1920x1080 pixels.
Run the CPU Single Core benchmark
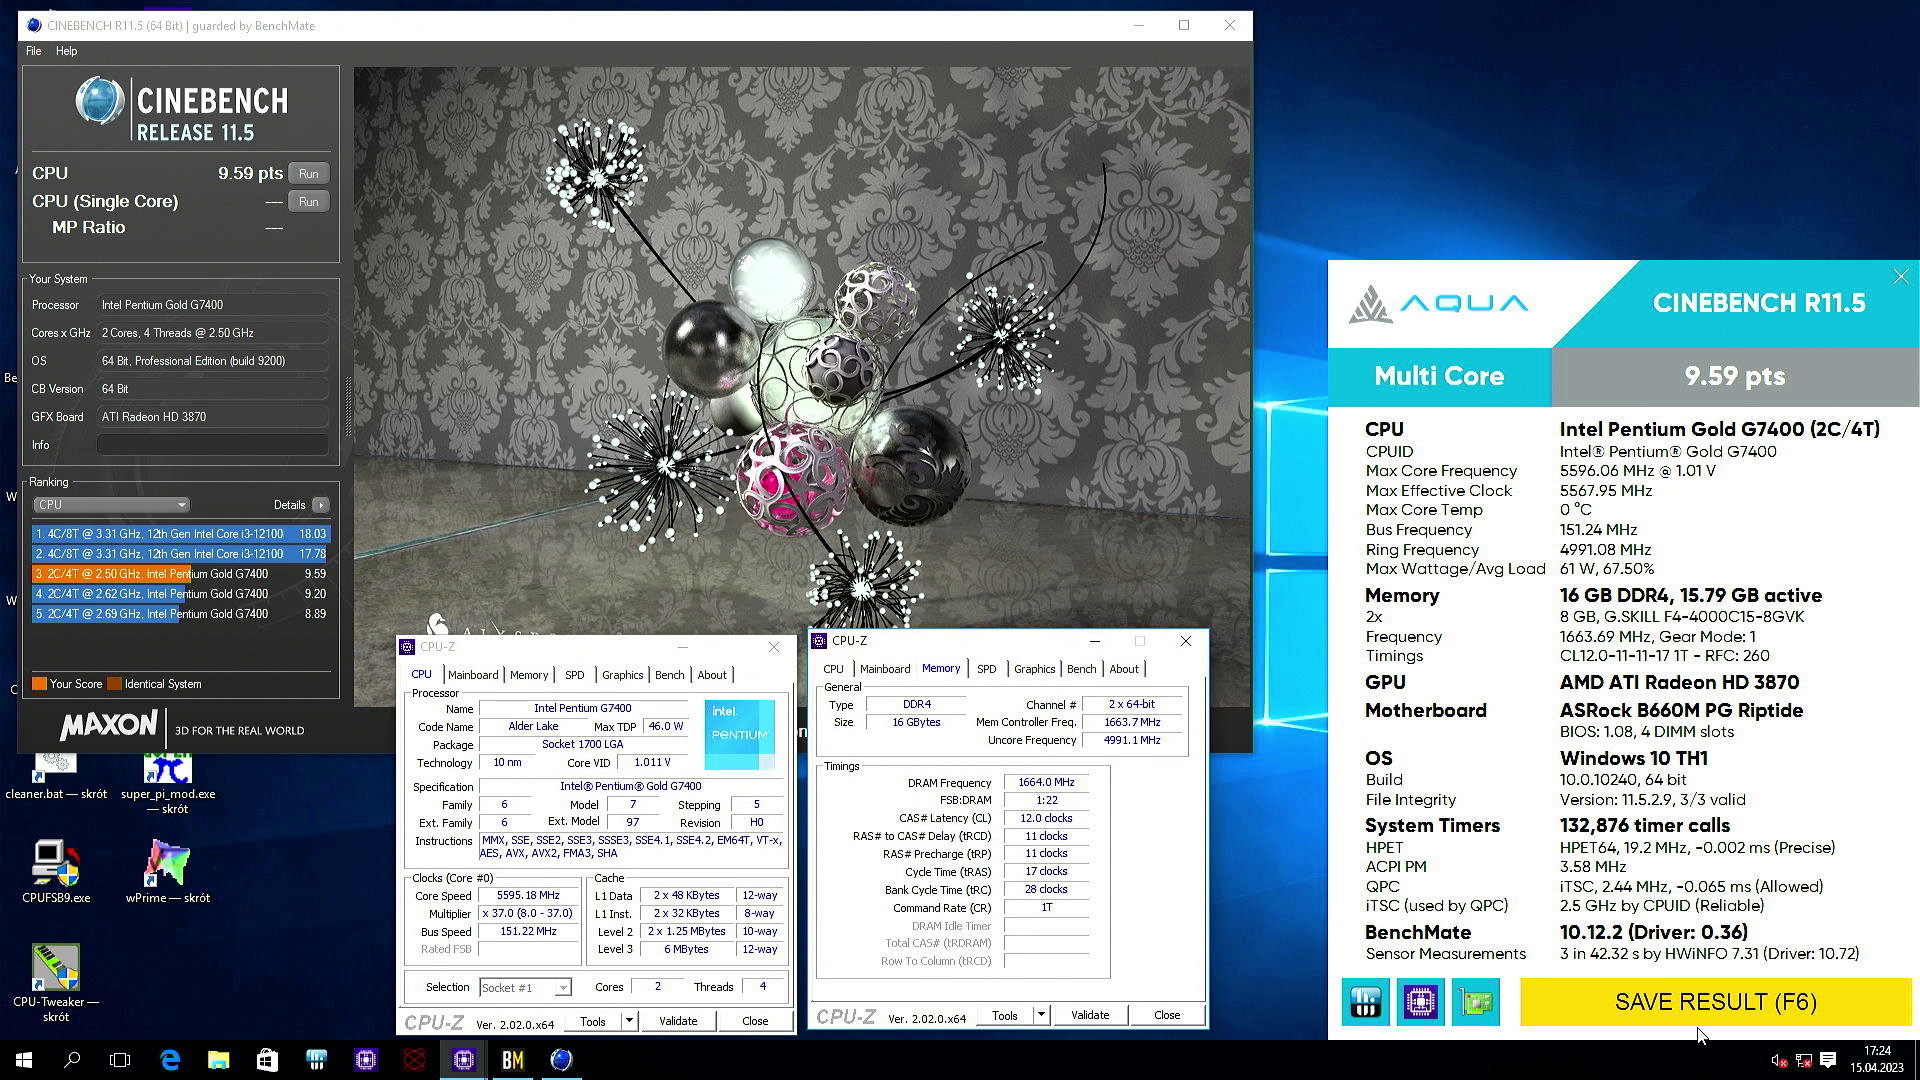point(309,202)
